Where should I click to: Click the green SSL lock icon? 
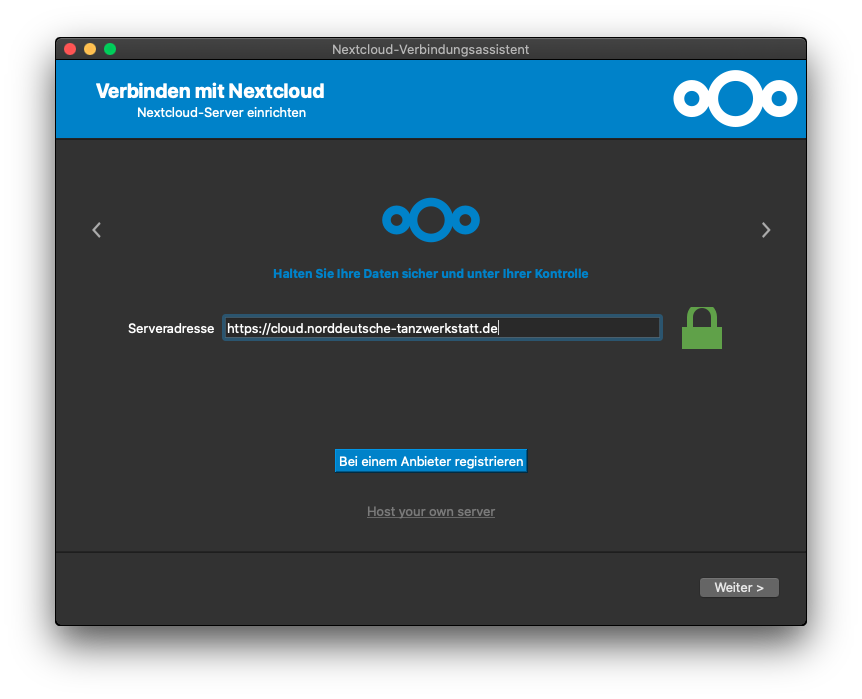click(701, 328)
